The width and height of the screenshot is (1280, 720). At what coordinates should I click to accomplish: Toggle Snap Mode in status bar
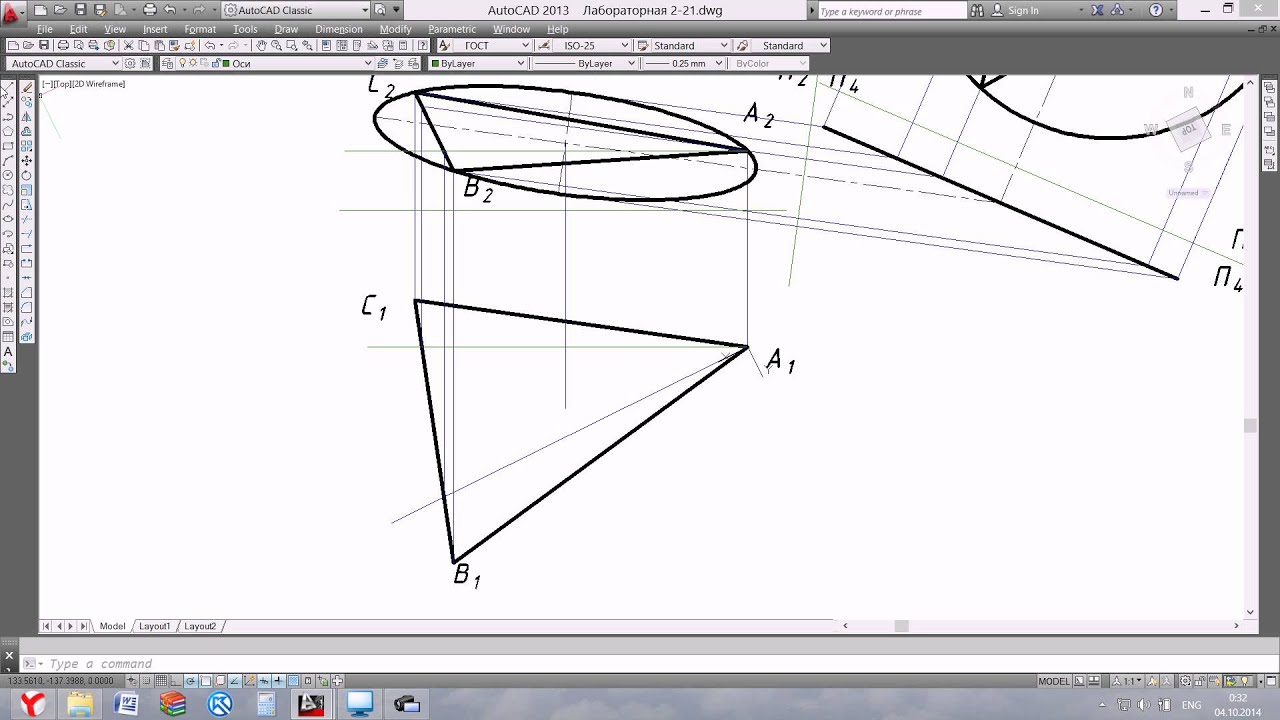146,681
